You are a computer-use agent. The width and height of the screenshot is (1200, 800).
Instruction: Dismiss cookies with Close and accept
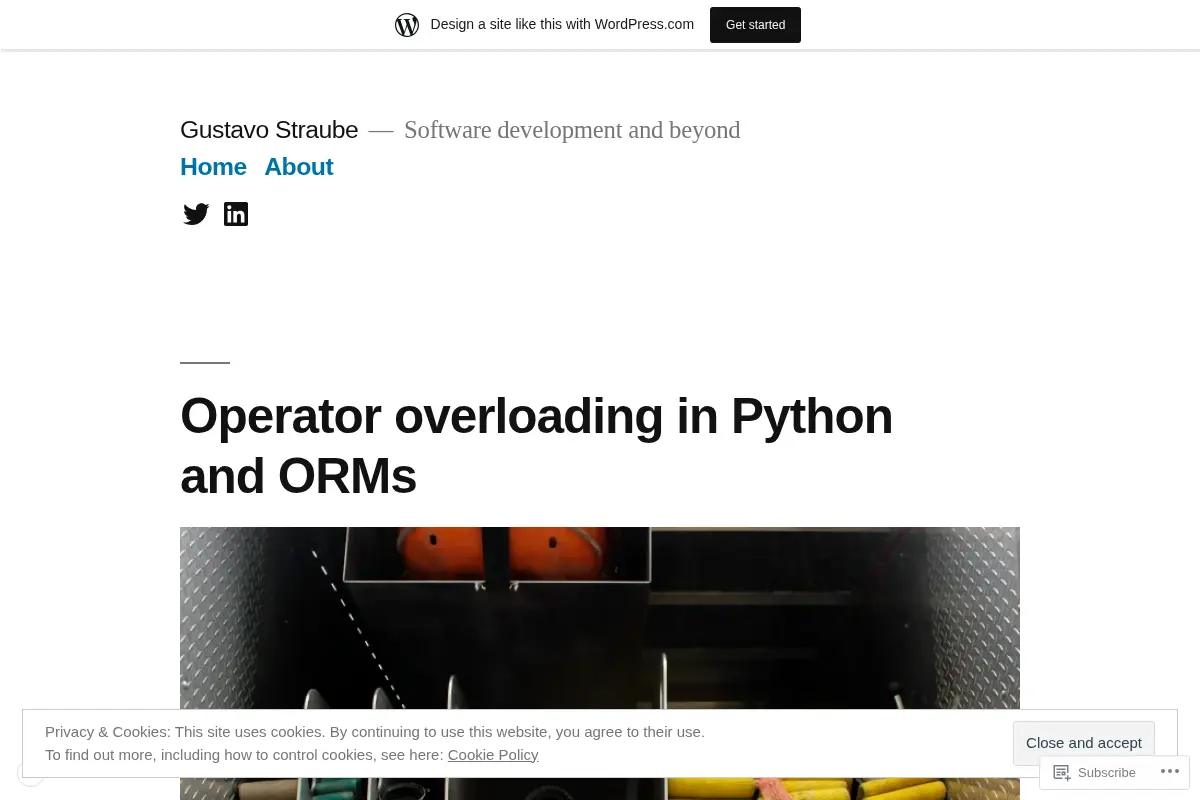point(1084,743)
